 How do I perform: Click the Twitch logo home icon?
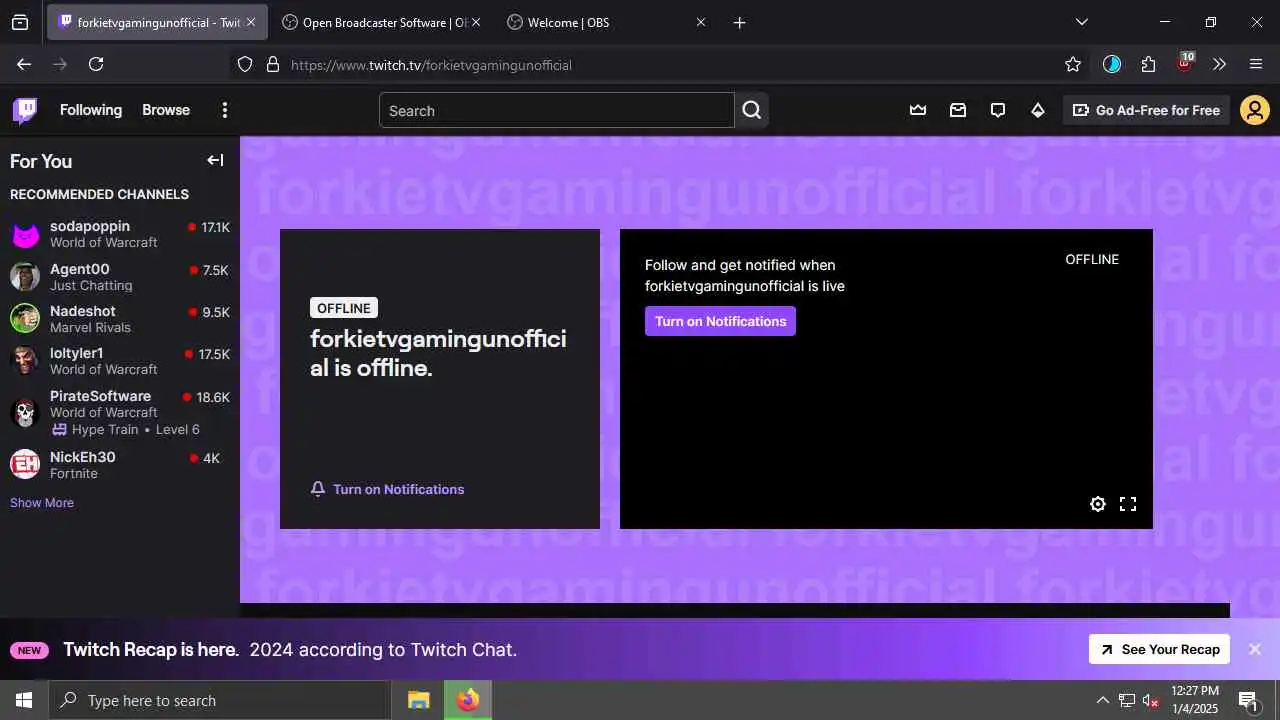point(25,110)
